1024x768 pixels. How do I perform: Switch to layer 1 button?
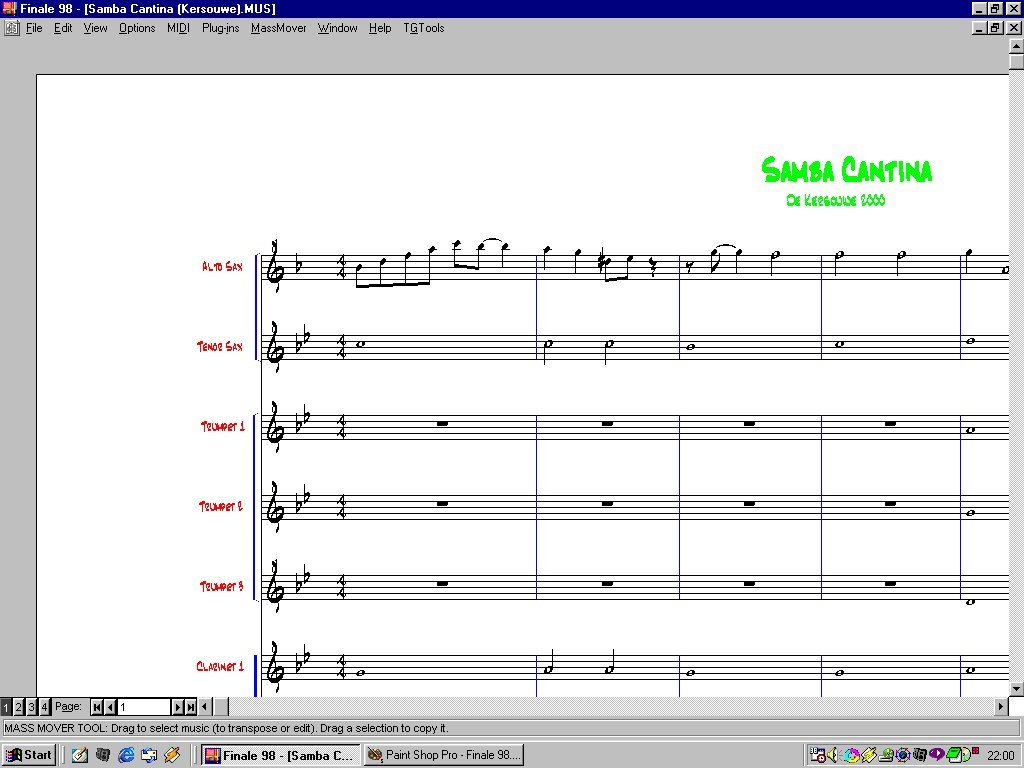click(x=6, y=707)
